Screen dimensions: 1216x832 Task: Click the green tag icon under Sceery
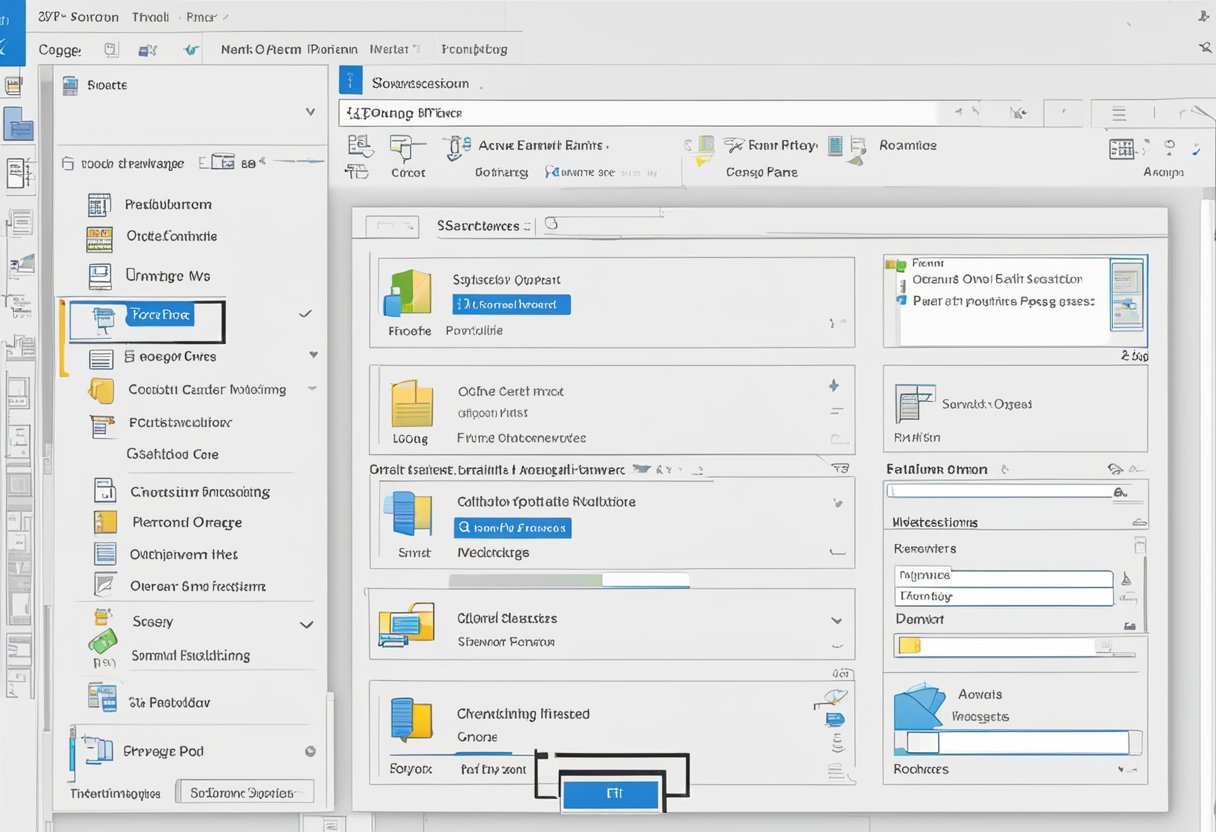pyautogui.click(x=103, y=641)
